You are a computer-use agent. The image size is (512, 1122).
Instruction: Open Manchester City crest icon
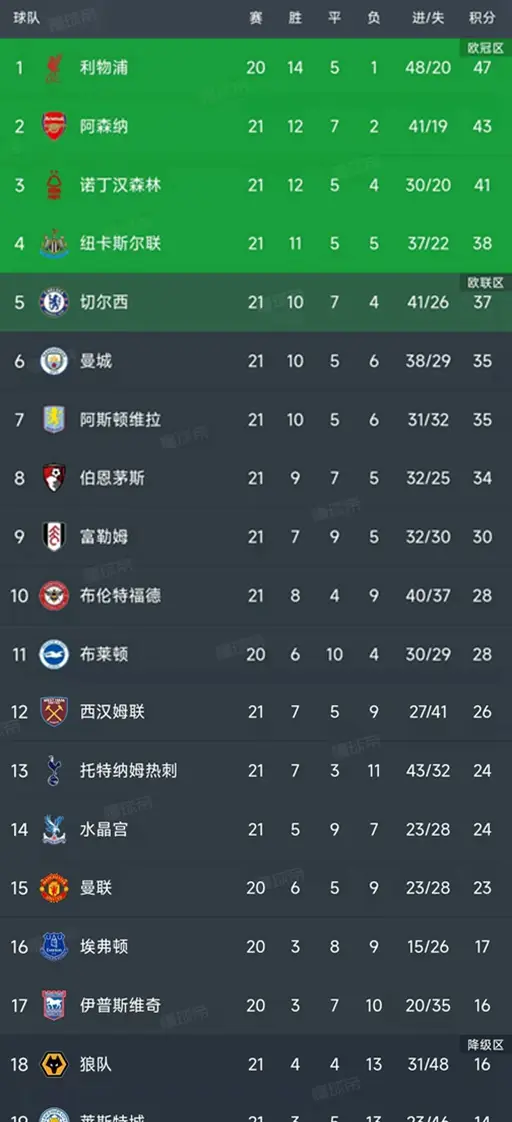pos(54,361)
